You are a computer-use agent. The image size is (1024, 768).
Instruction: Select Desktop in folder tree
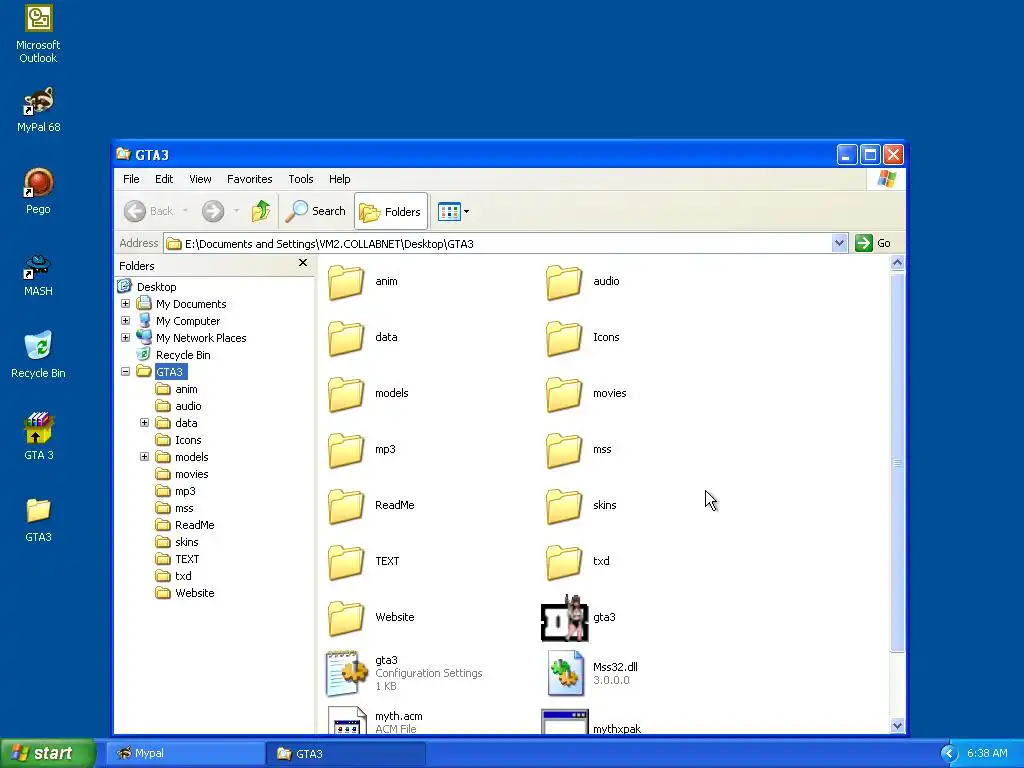148,287
